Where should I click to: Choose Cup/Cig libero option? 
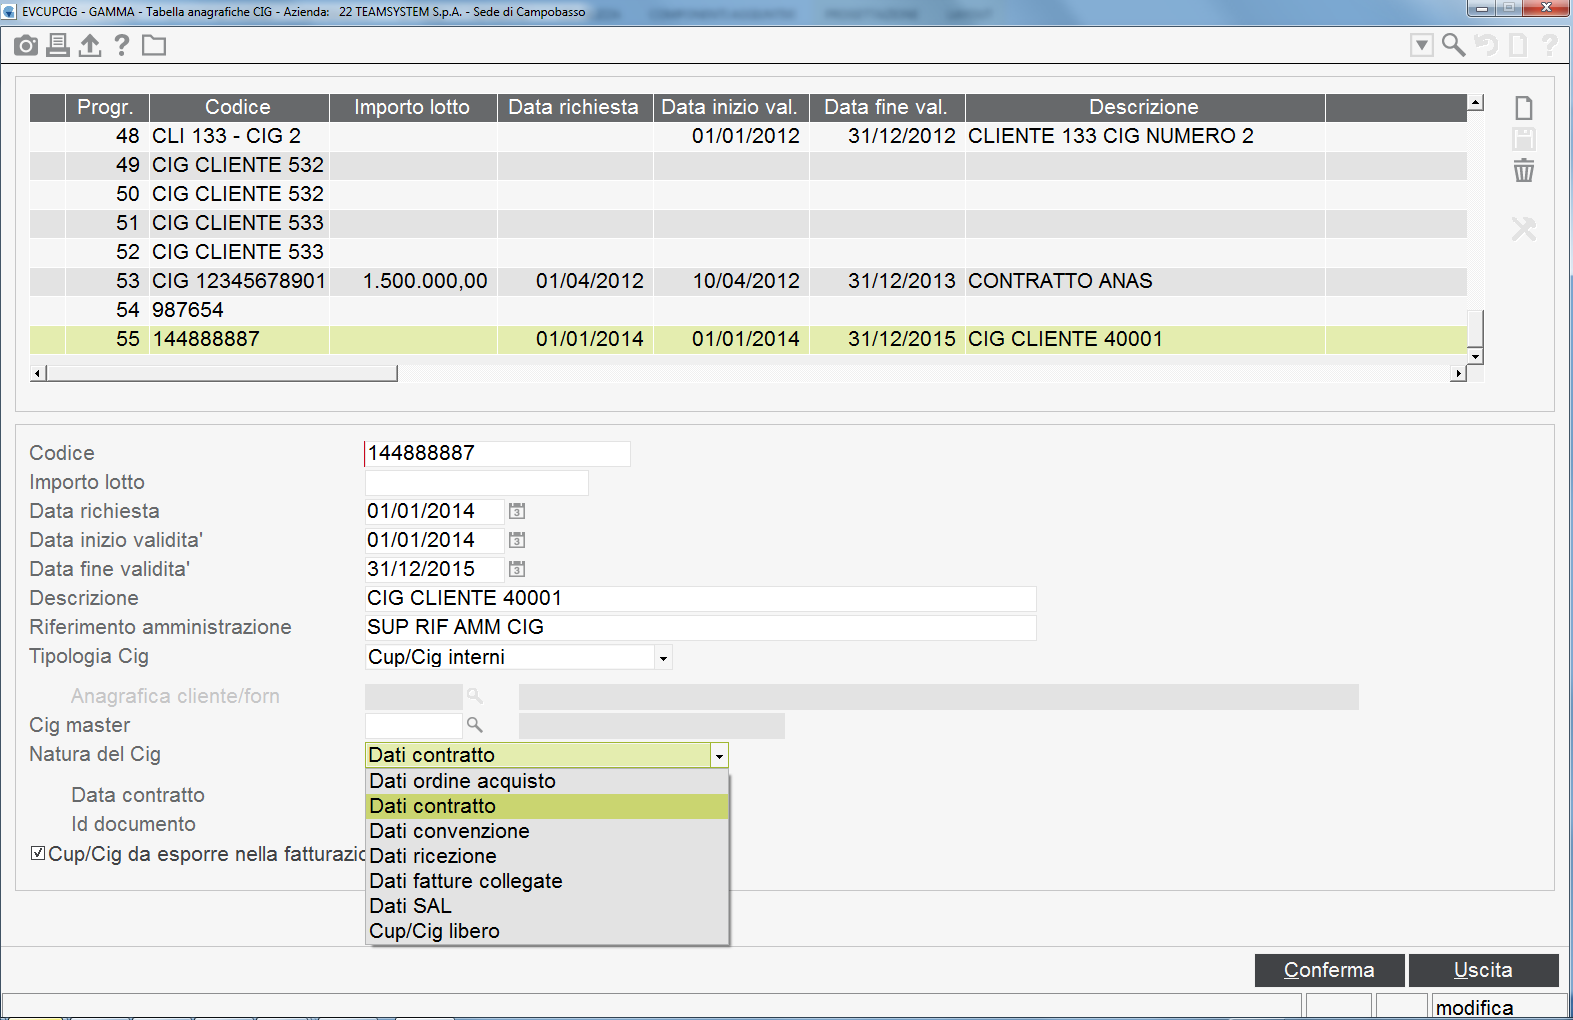[548, 931]
